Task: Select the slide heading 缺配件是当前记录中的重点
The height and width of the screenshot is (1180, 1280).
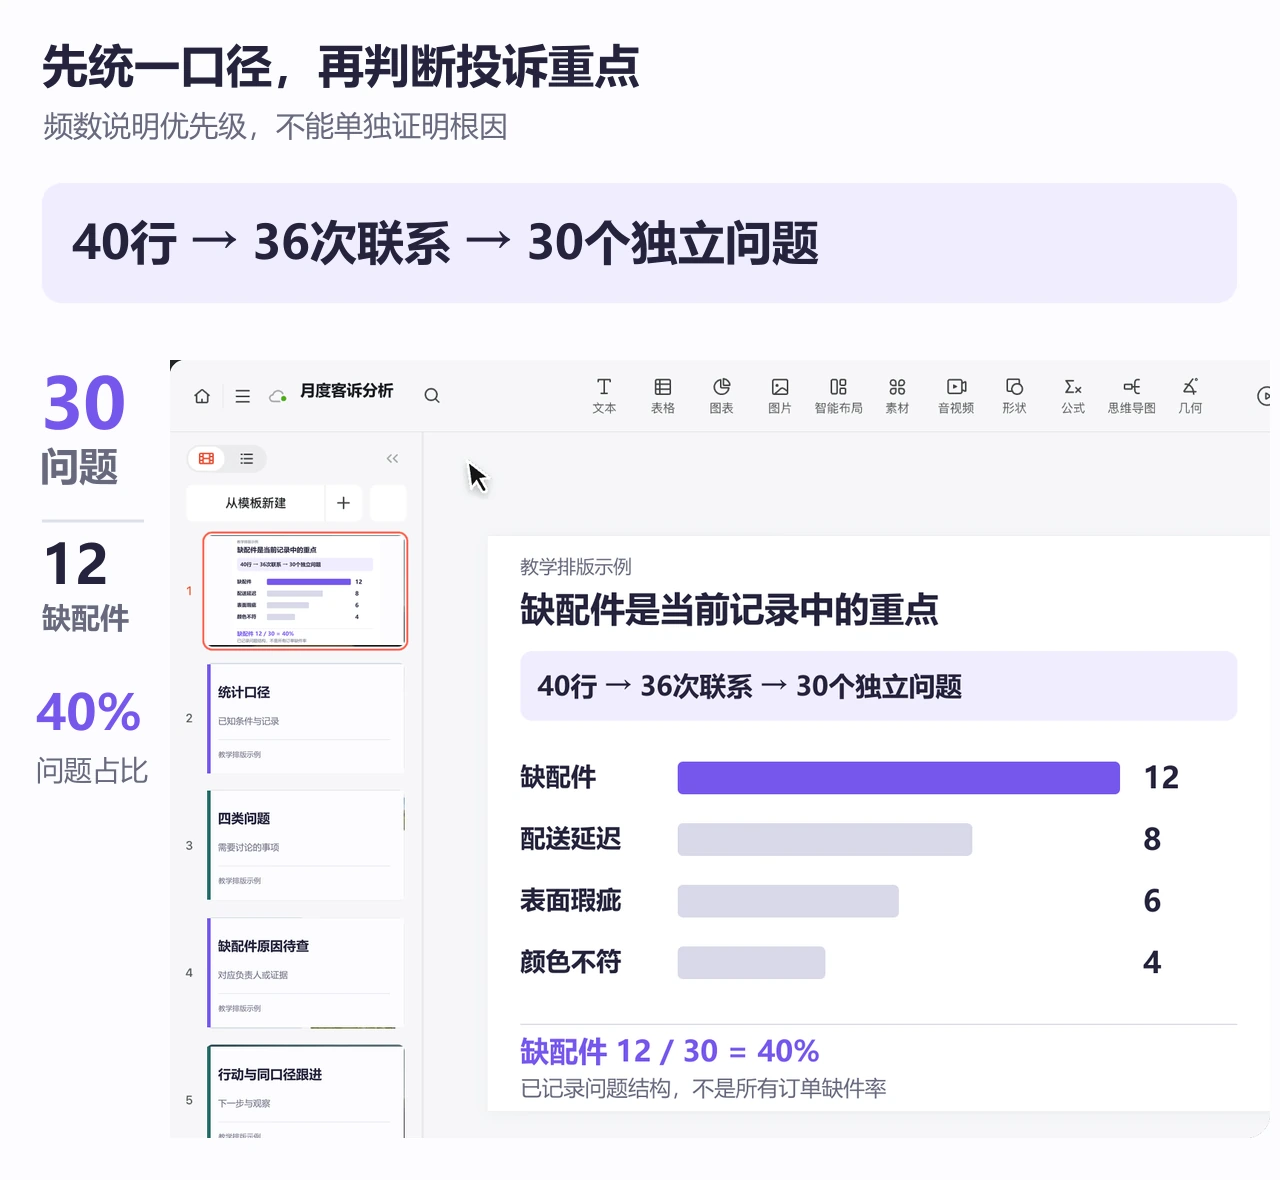Action: coord(729,609)
